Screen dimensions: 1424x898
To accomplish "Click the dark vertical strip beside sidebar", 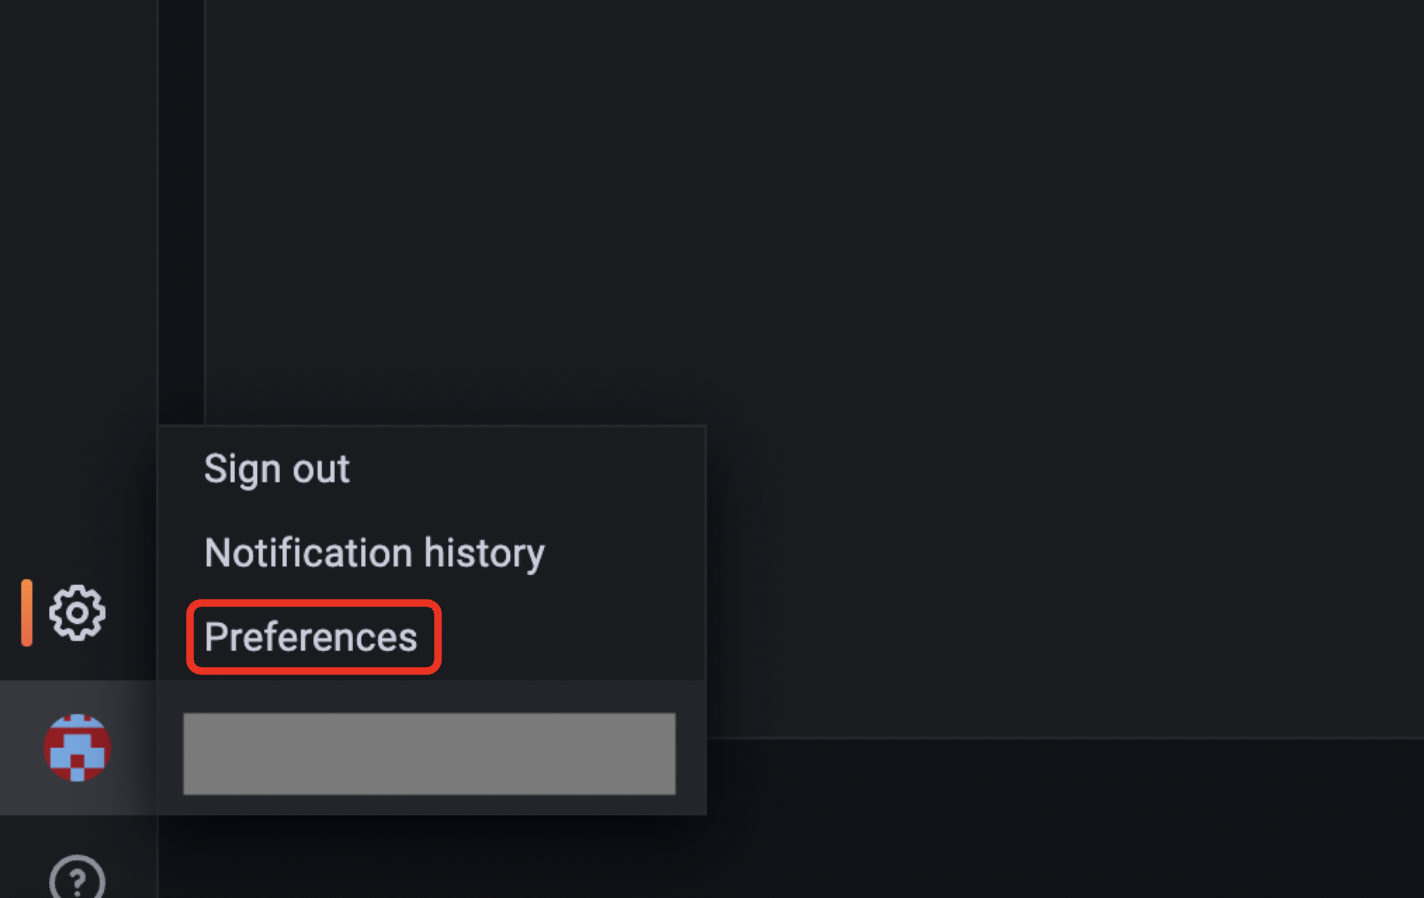I will [x=181, y=200].
